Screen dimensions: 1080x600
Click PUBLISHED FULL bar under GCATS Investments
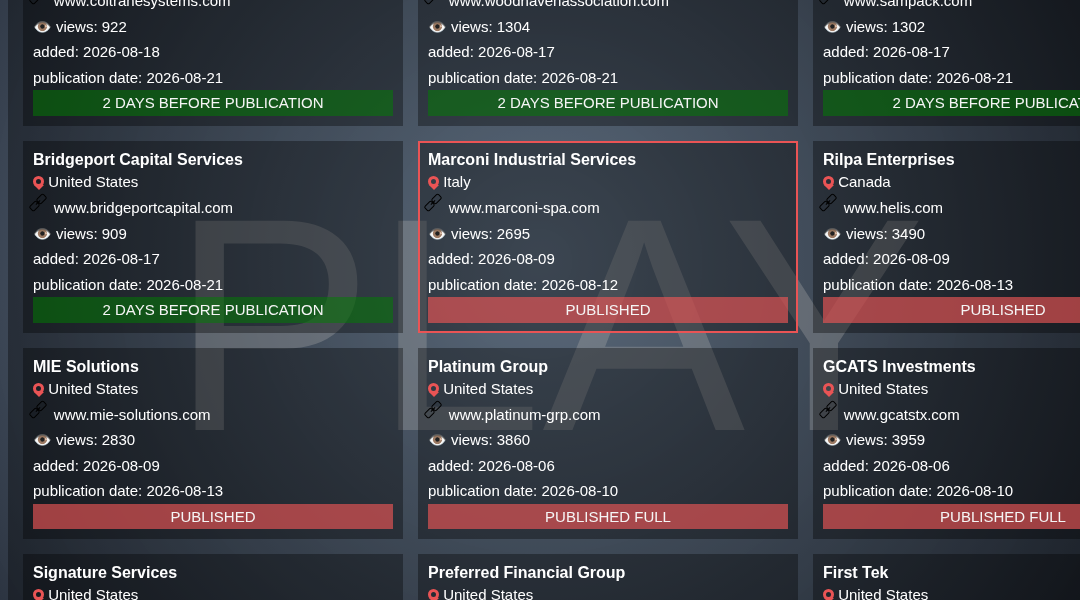click(x=951, y=517)
